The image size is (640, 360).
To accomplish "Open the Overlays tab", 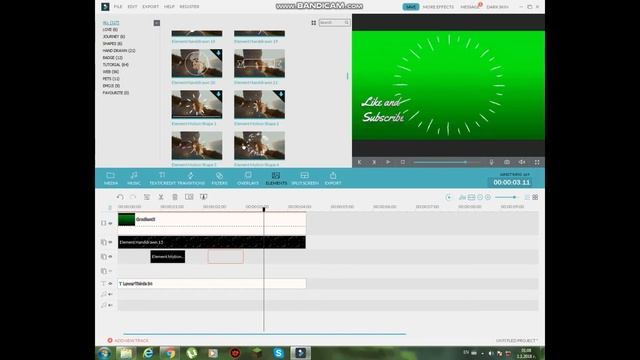I will click(x=248, y=178).
